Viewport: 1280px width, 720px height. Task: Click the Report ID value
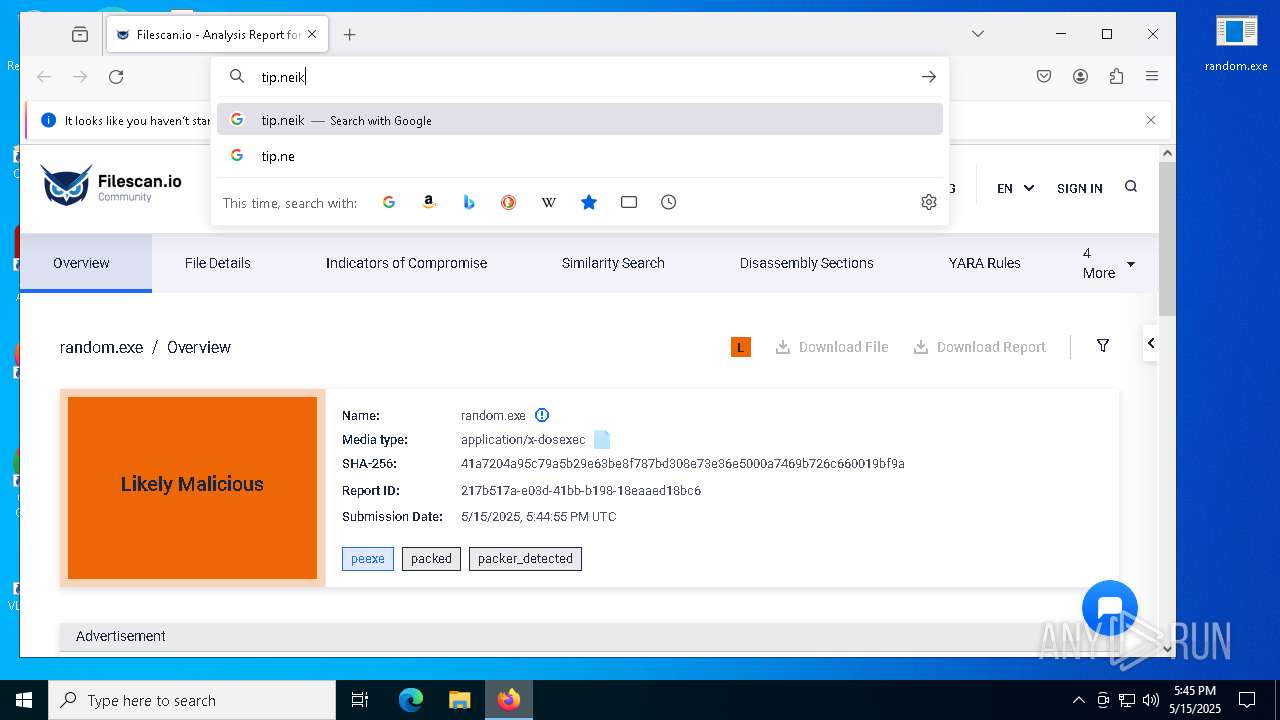(580, 491)
